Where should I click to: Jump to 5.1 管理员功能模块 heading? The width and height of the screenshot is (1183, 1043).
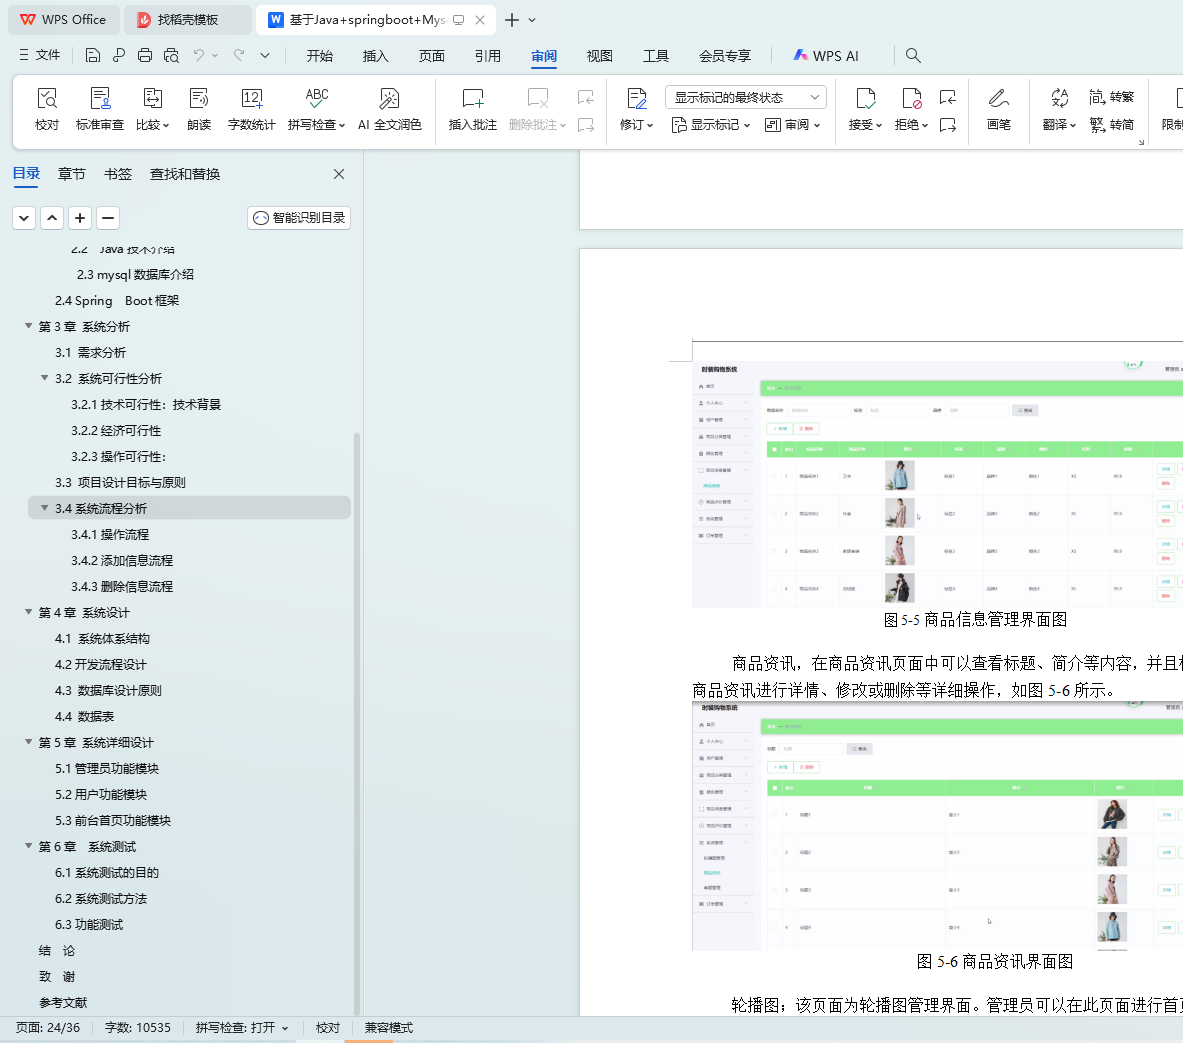(107, 768)
